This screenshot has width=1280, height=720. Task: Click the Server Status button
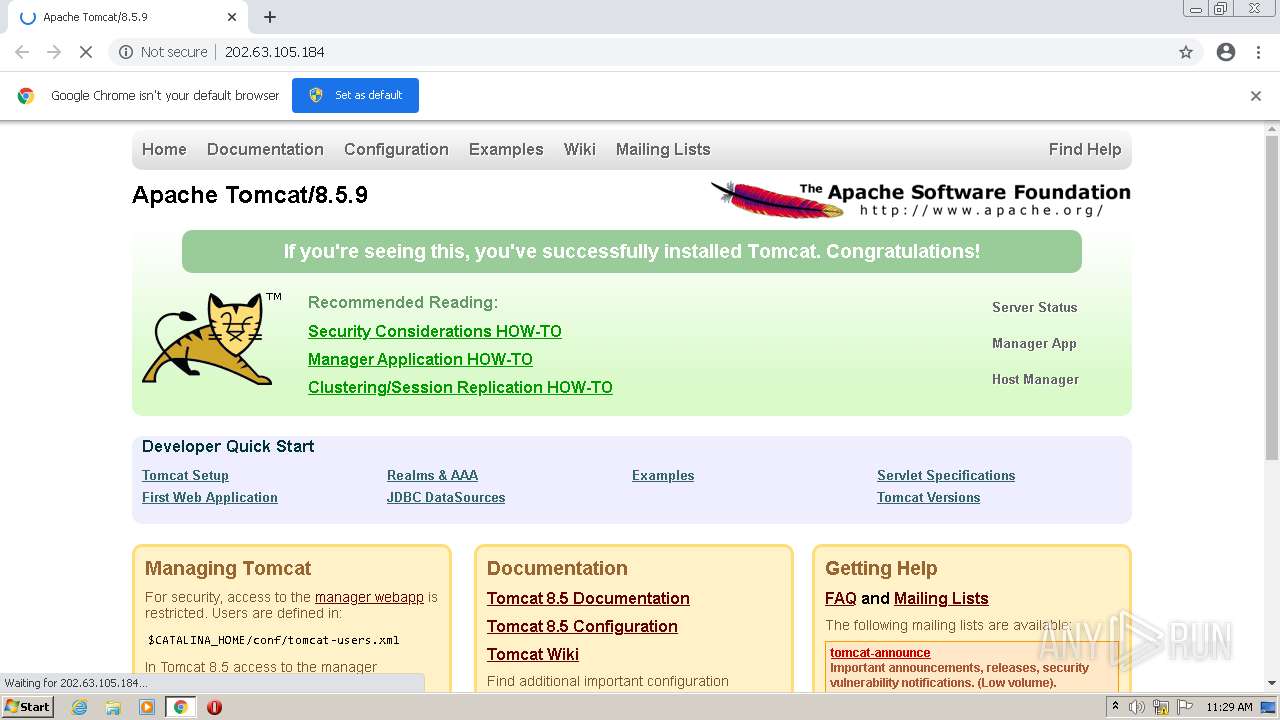[x=1035, y=307]
